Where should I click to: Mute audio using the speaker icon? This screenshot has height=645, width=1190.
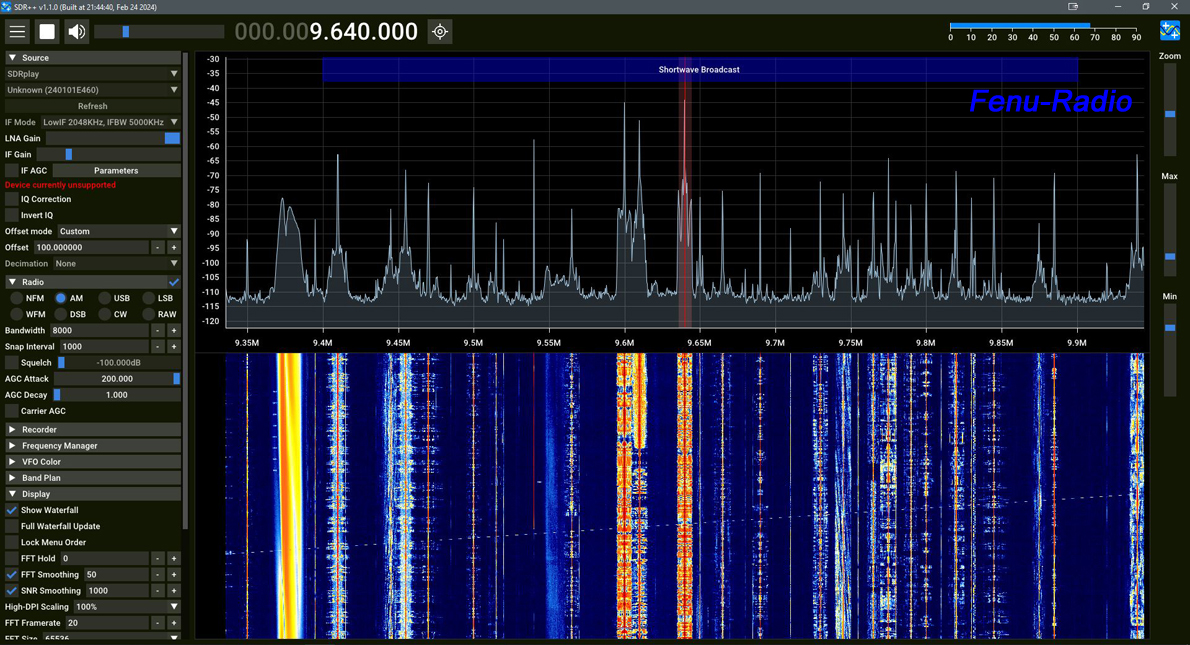75,31
